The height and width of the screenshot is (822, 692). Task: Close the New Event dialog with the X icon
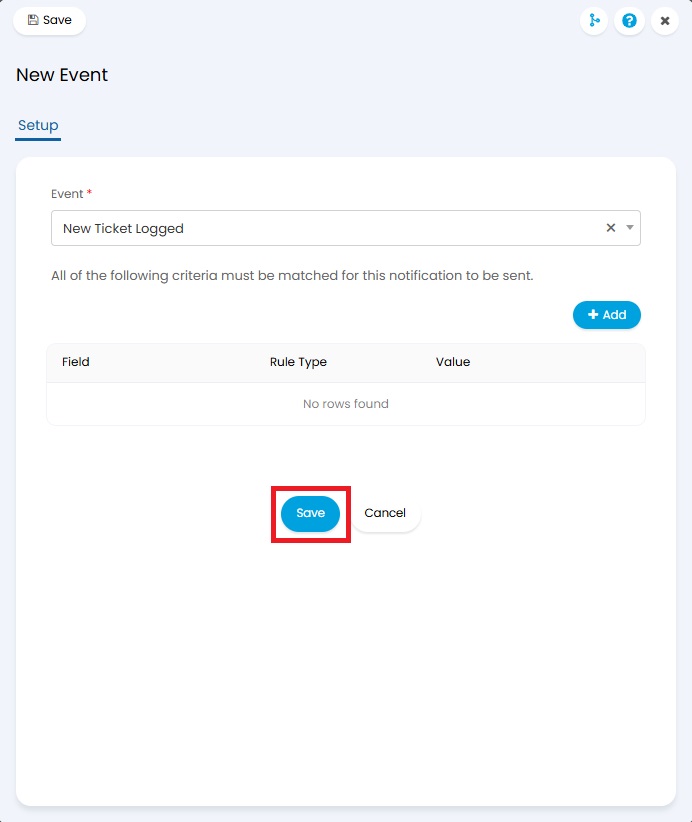pyautogui.click(x=665, y=20)
